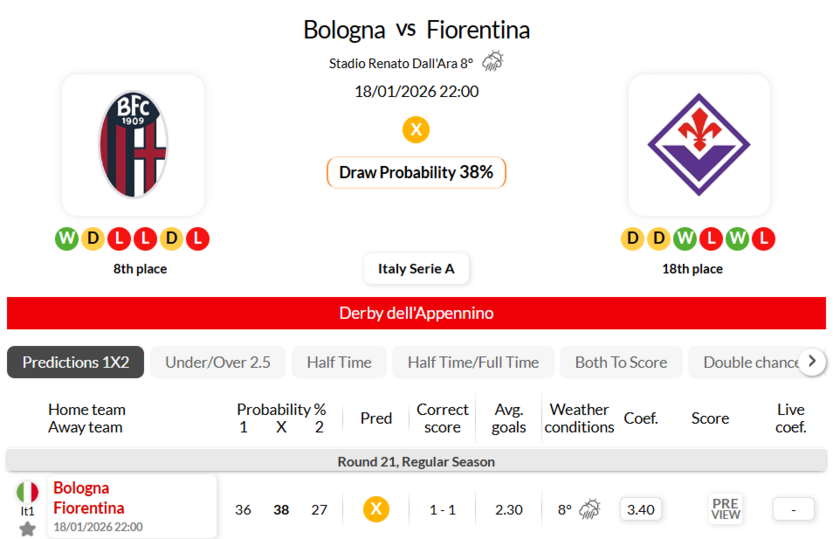Screen dimensions: 840x539
Task: Switch to Half Time/Full Time tab
Action: tap(473, 362)
